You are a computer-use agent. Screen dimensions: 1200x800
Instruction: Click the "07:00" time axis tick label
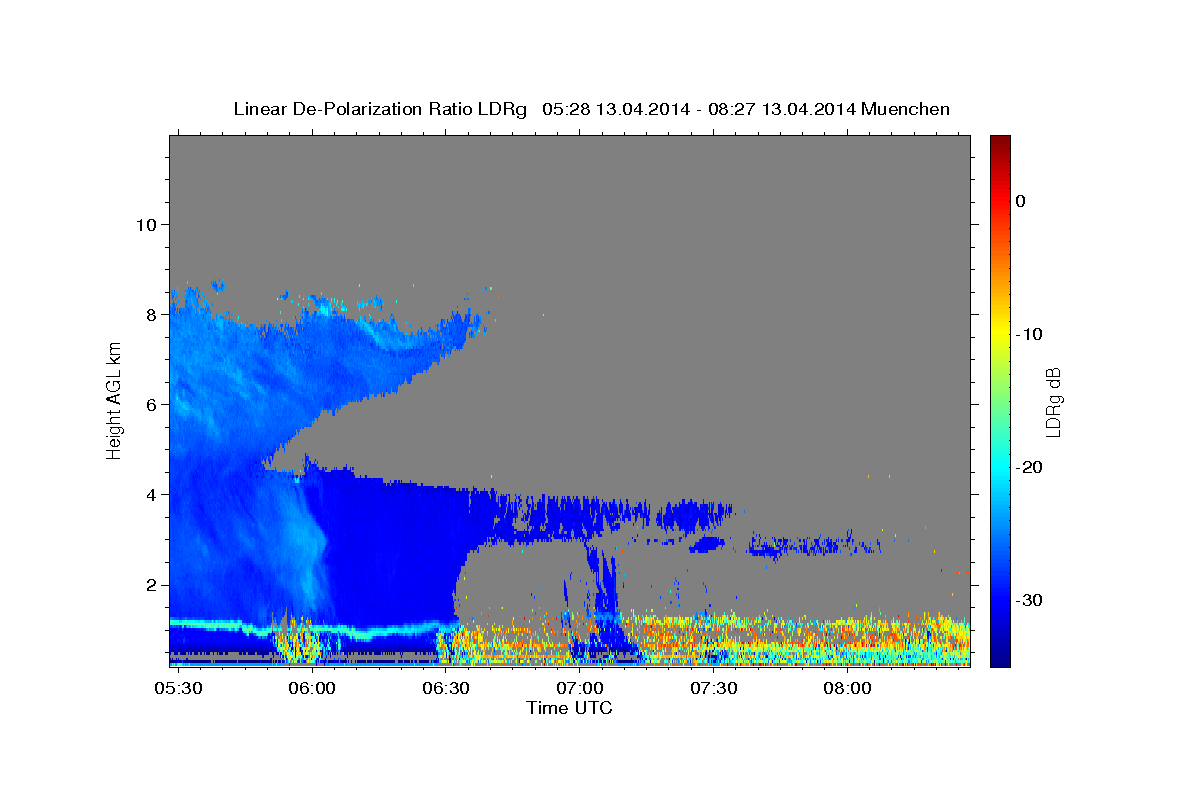click(580, 689)
